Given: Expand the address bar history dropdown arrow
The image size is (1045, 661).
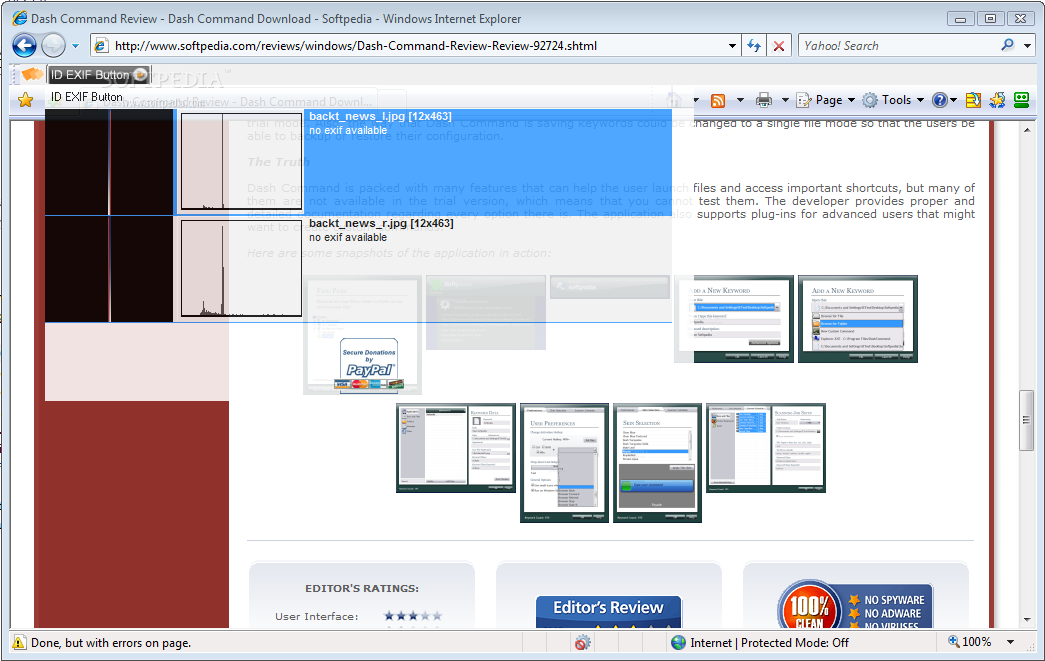Looking at the screenshot, I should tap(732, 46).
